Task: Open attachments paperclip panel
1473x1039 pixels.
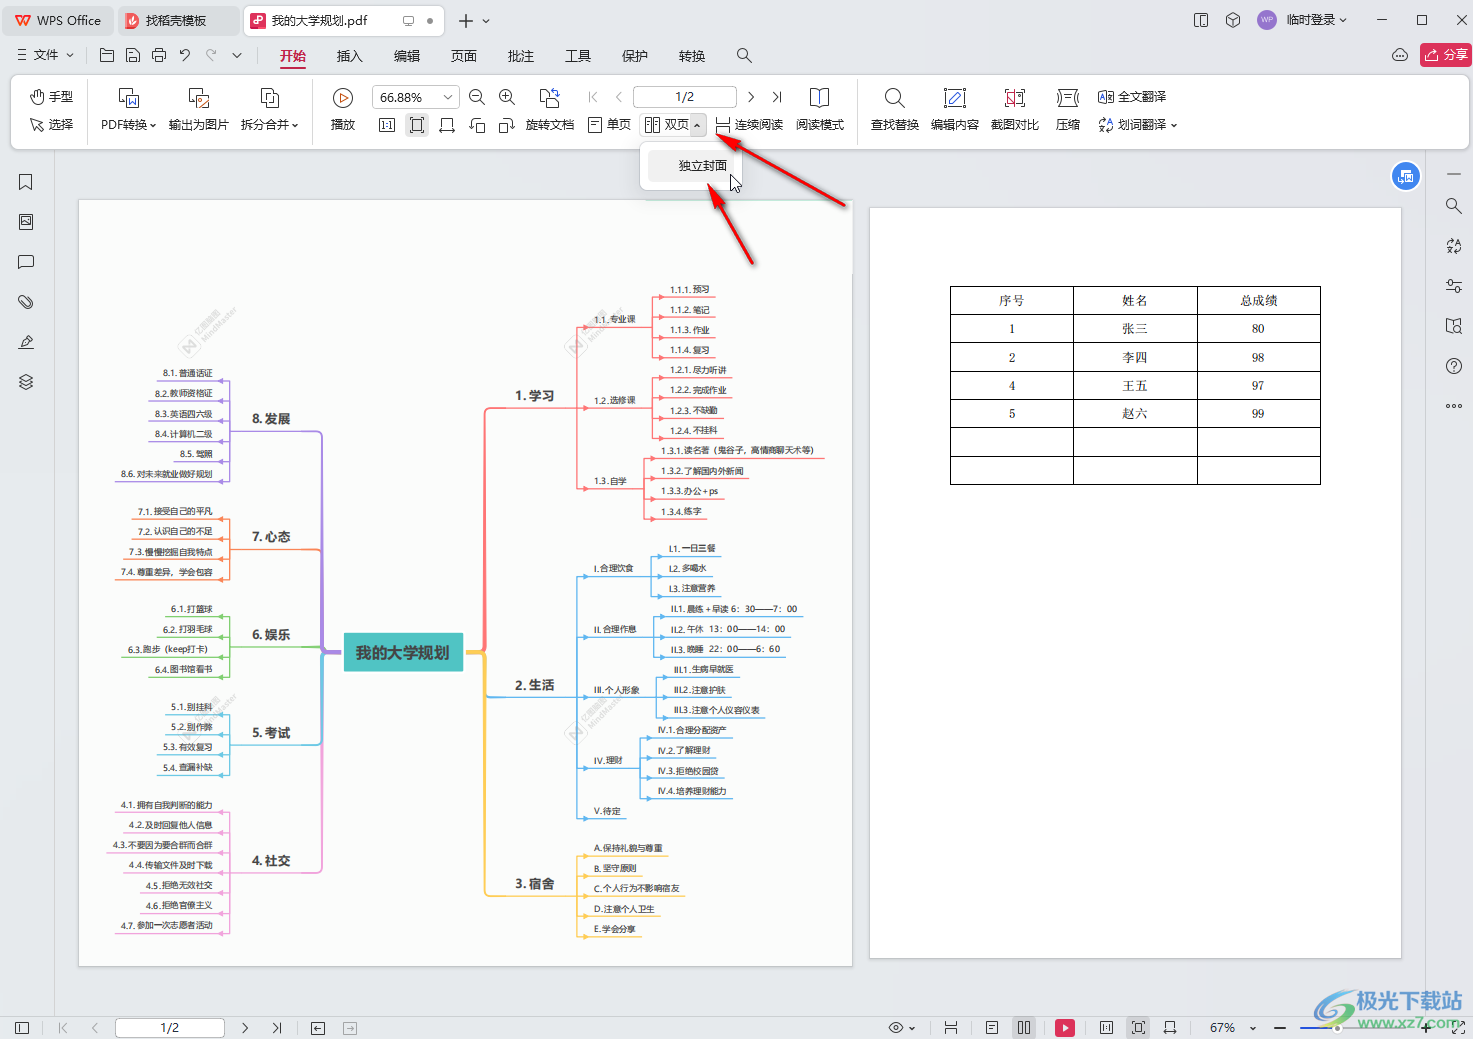Action: [x=26, y=302]
